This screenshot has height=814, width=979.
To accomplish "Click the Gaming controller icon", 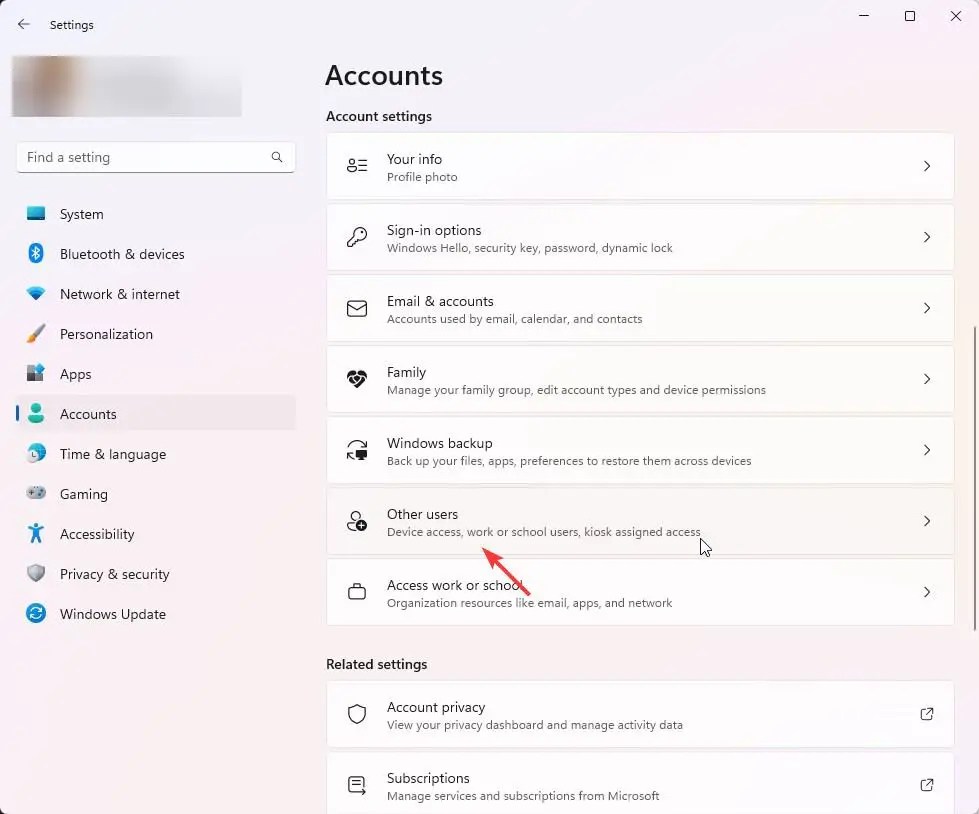I will (36, 494).
